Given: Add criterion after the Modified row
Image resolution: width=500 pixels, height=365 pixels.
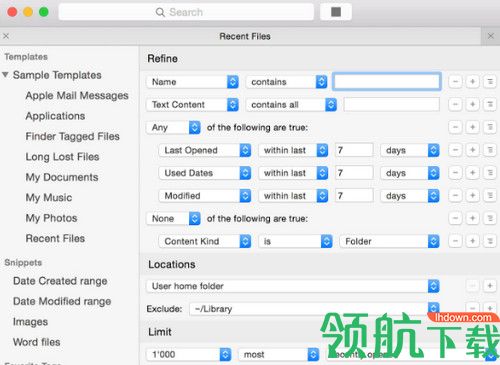Looking at the screenshot, I should (472, 196).
